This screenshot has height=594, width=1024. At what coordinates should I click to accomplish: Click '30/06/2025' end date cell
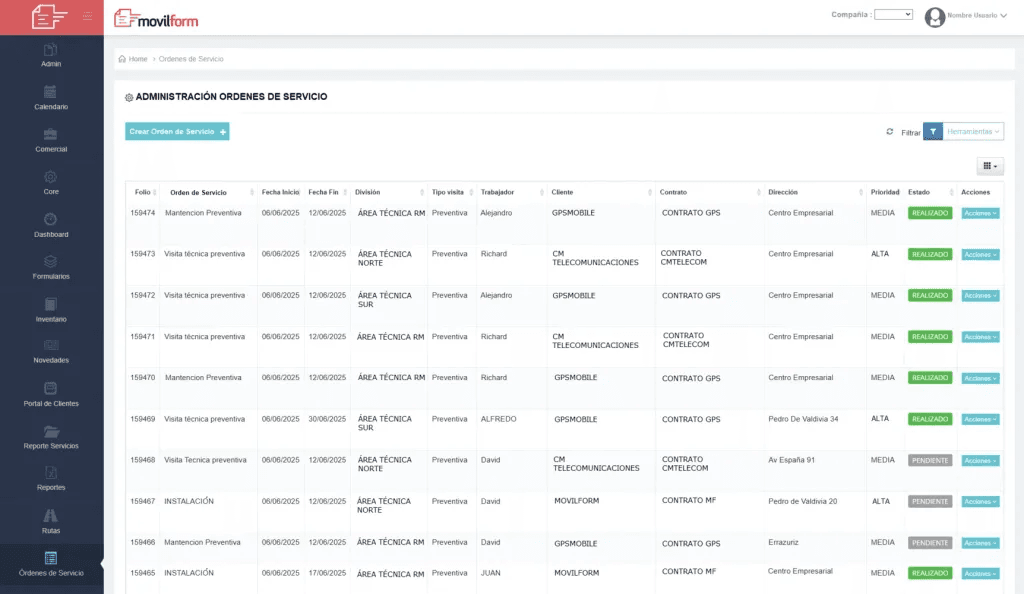point(327,419)
